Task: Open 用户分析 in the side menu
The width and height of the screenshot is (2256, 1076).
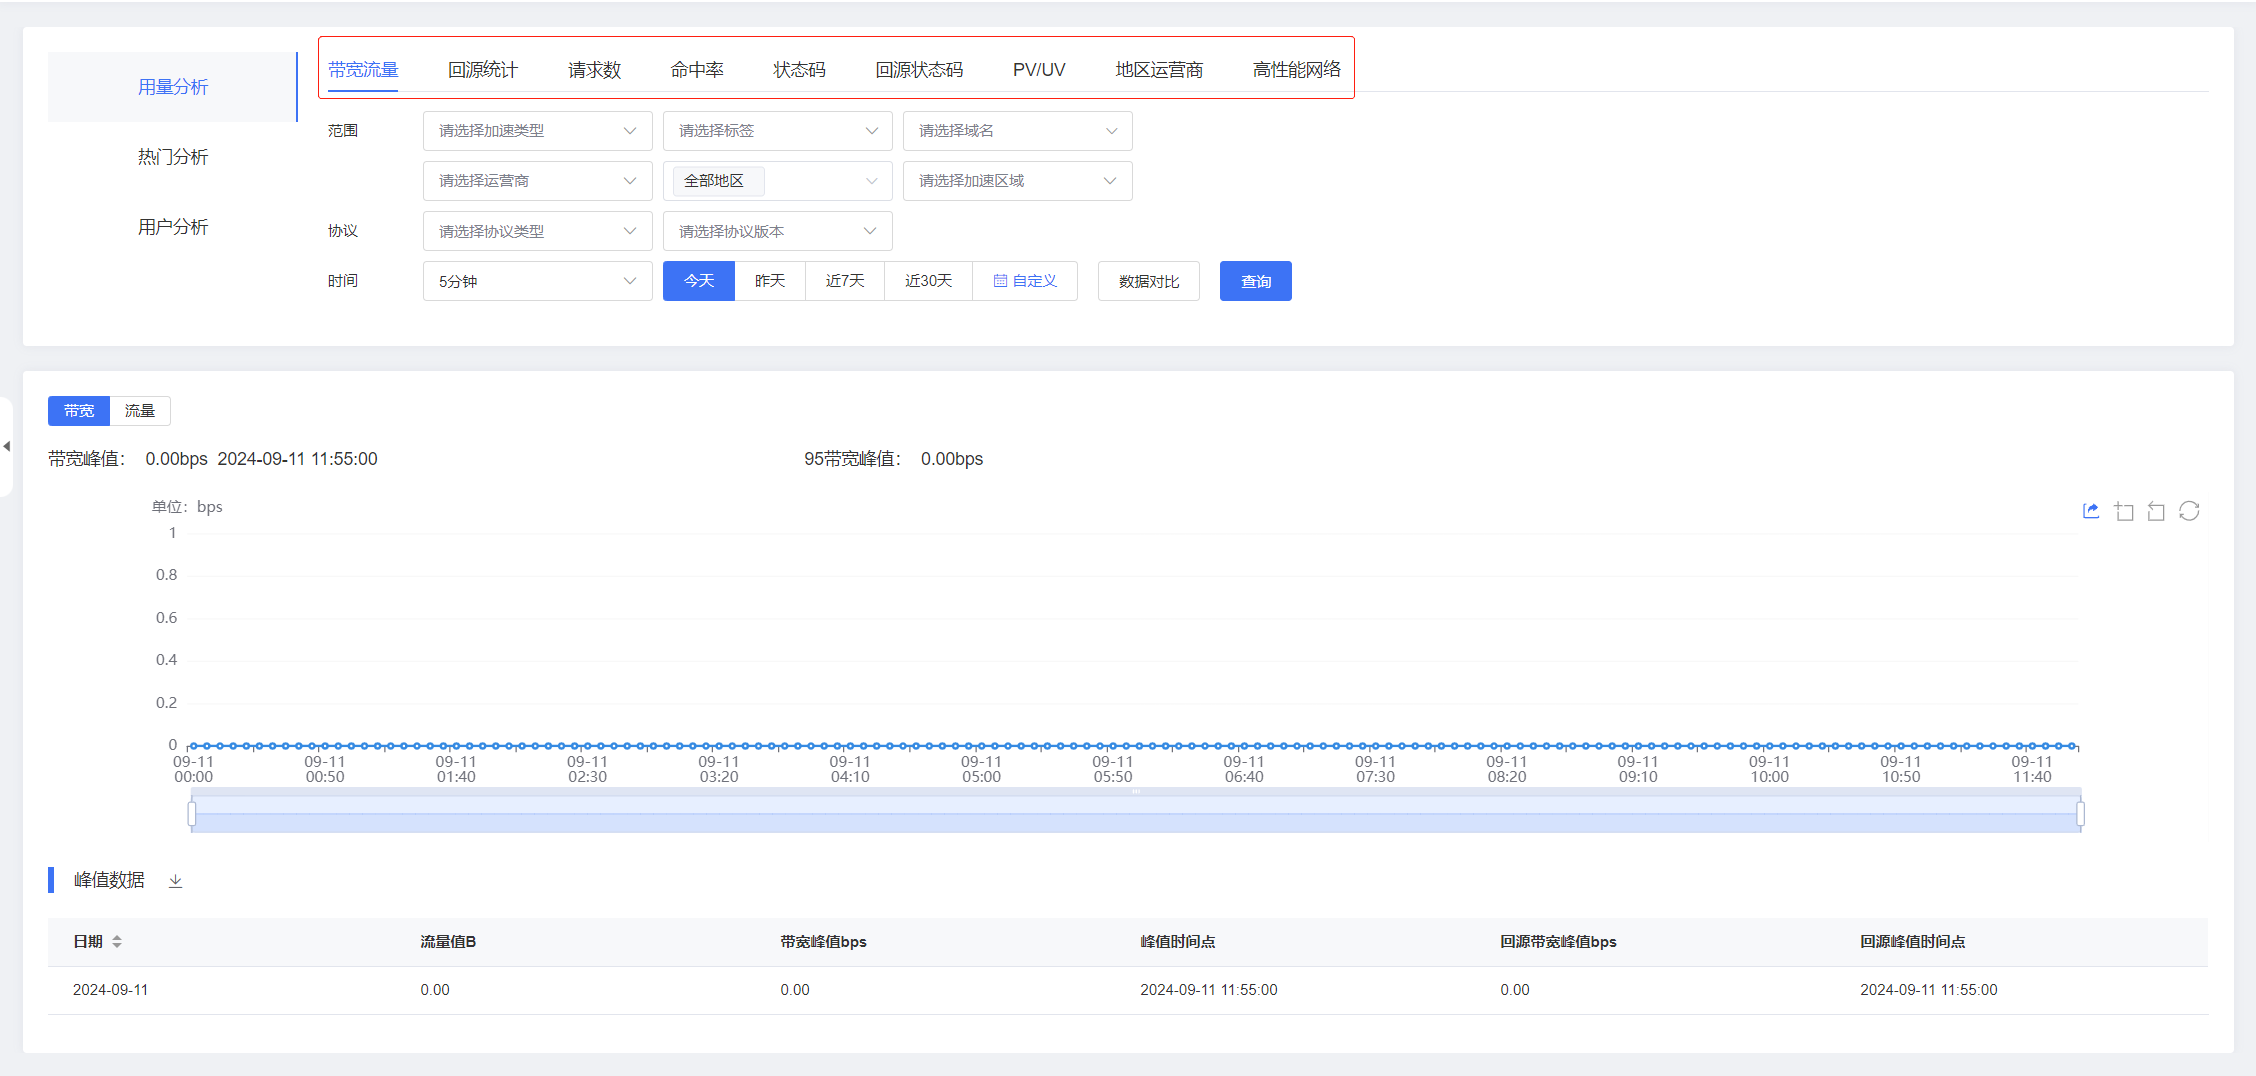Action: click(x=173, y=227)
